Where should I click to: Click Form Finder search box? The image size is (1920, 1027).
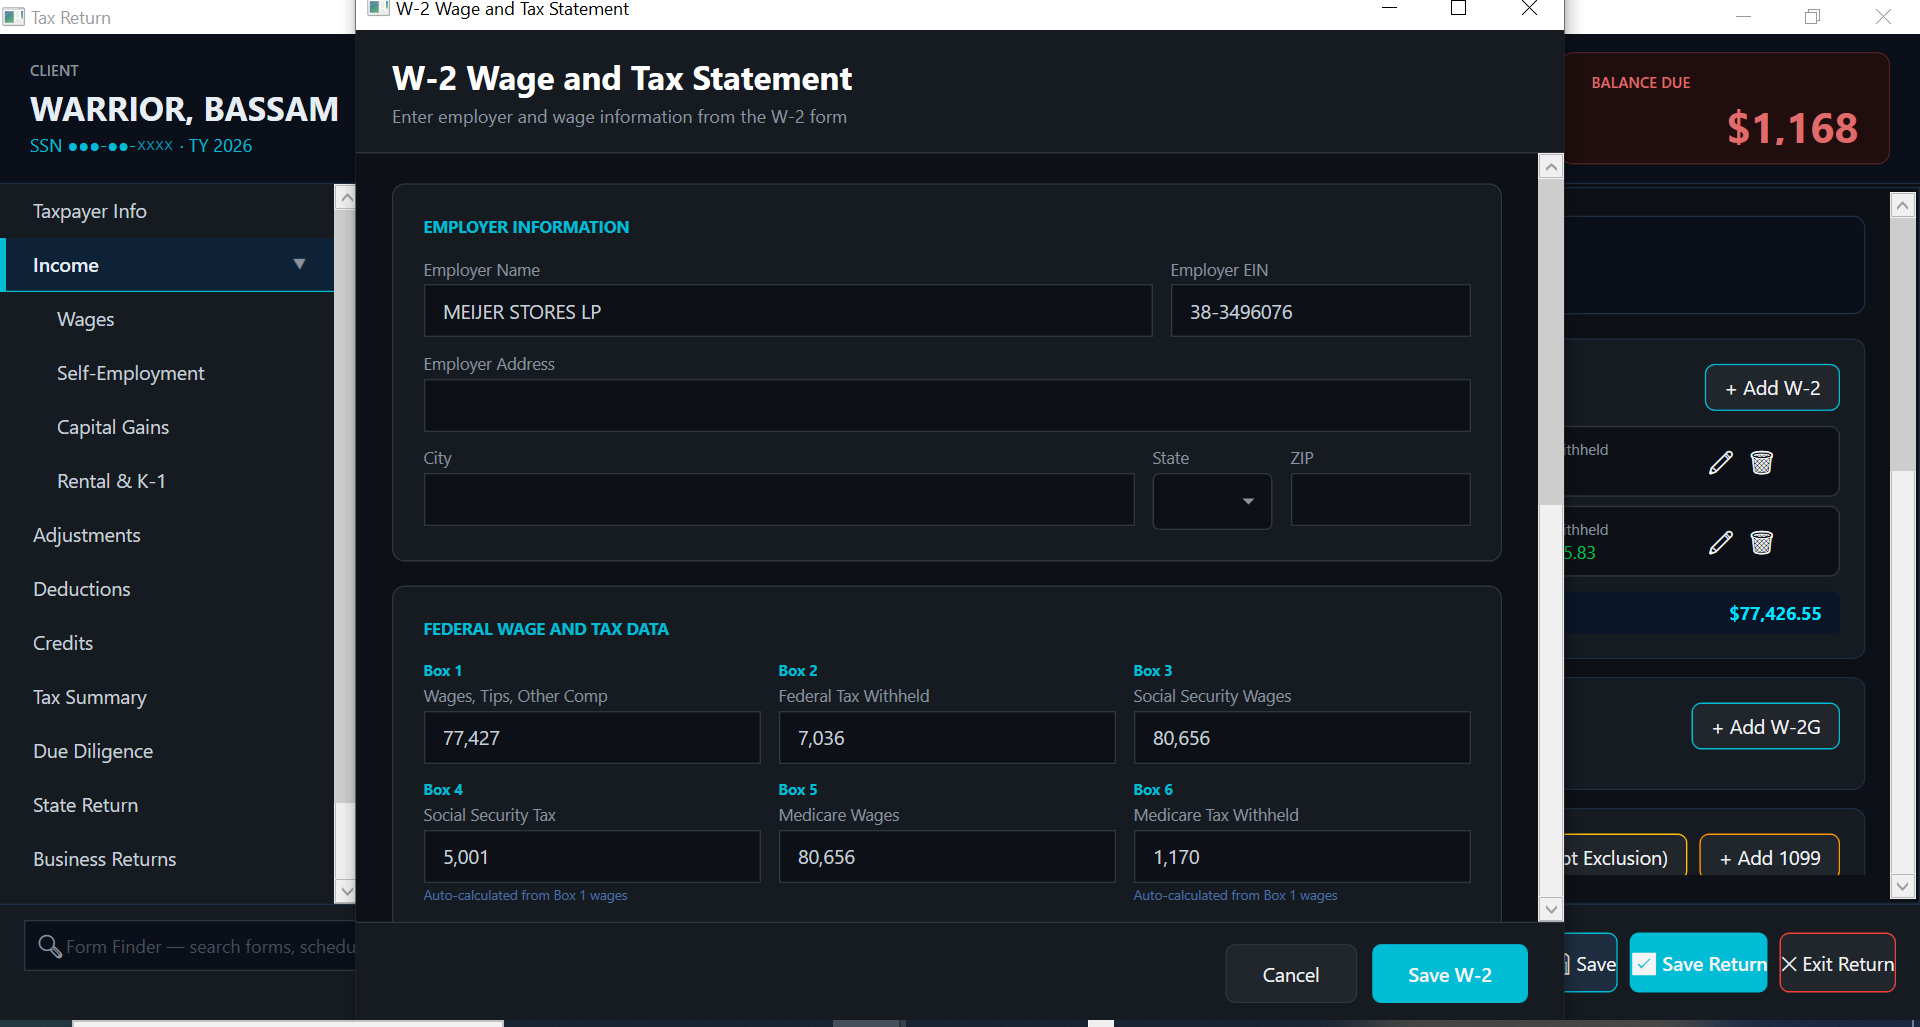[190, 946]
